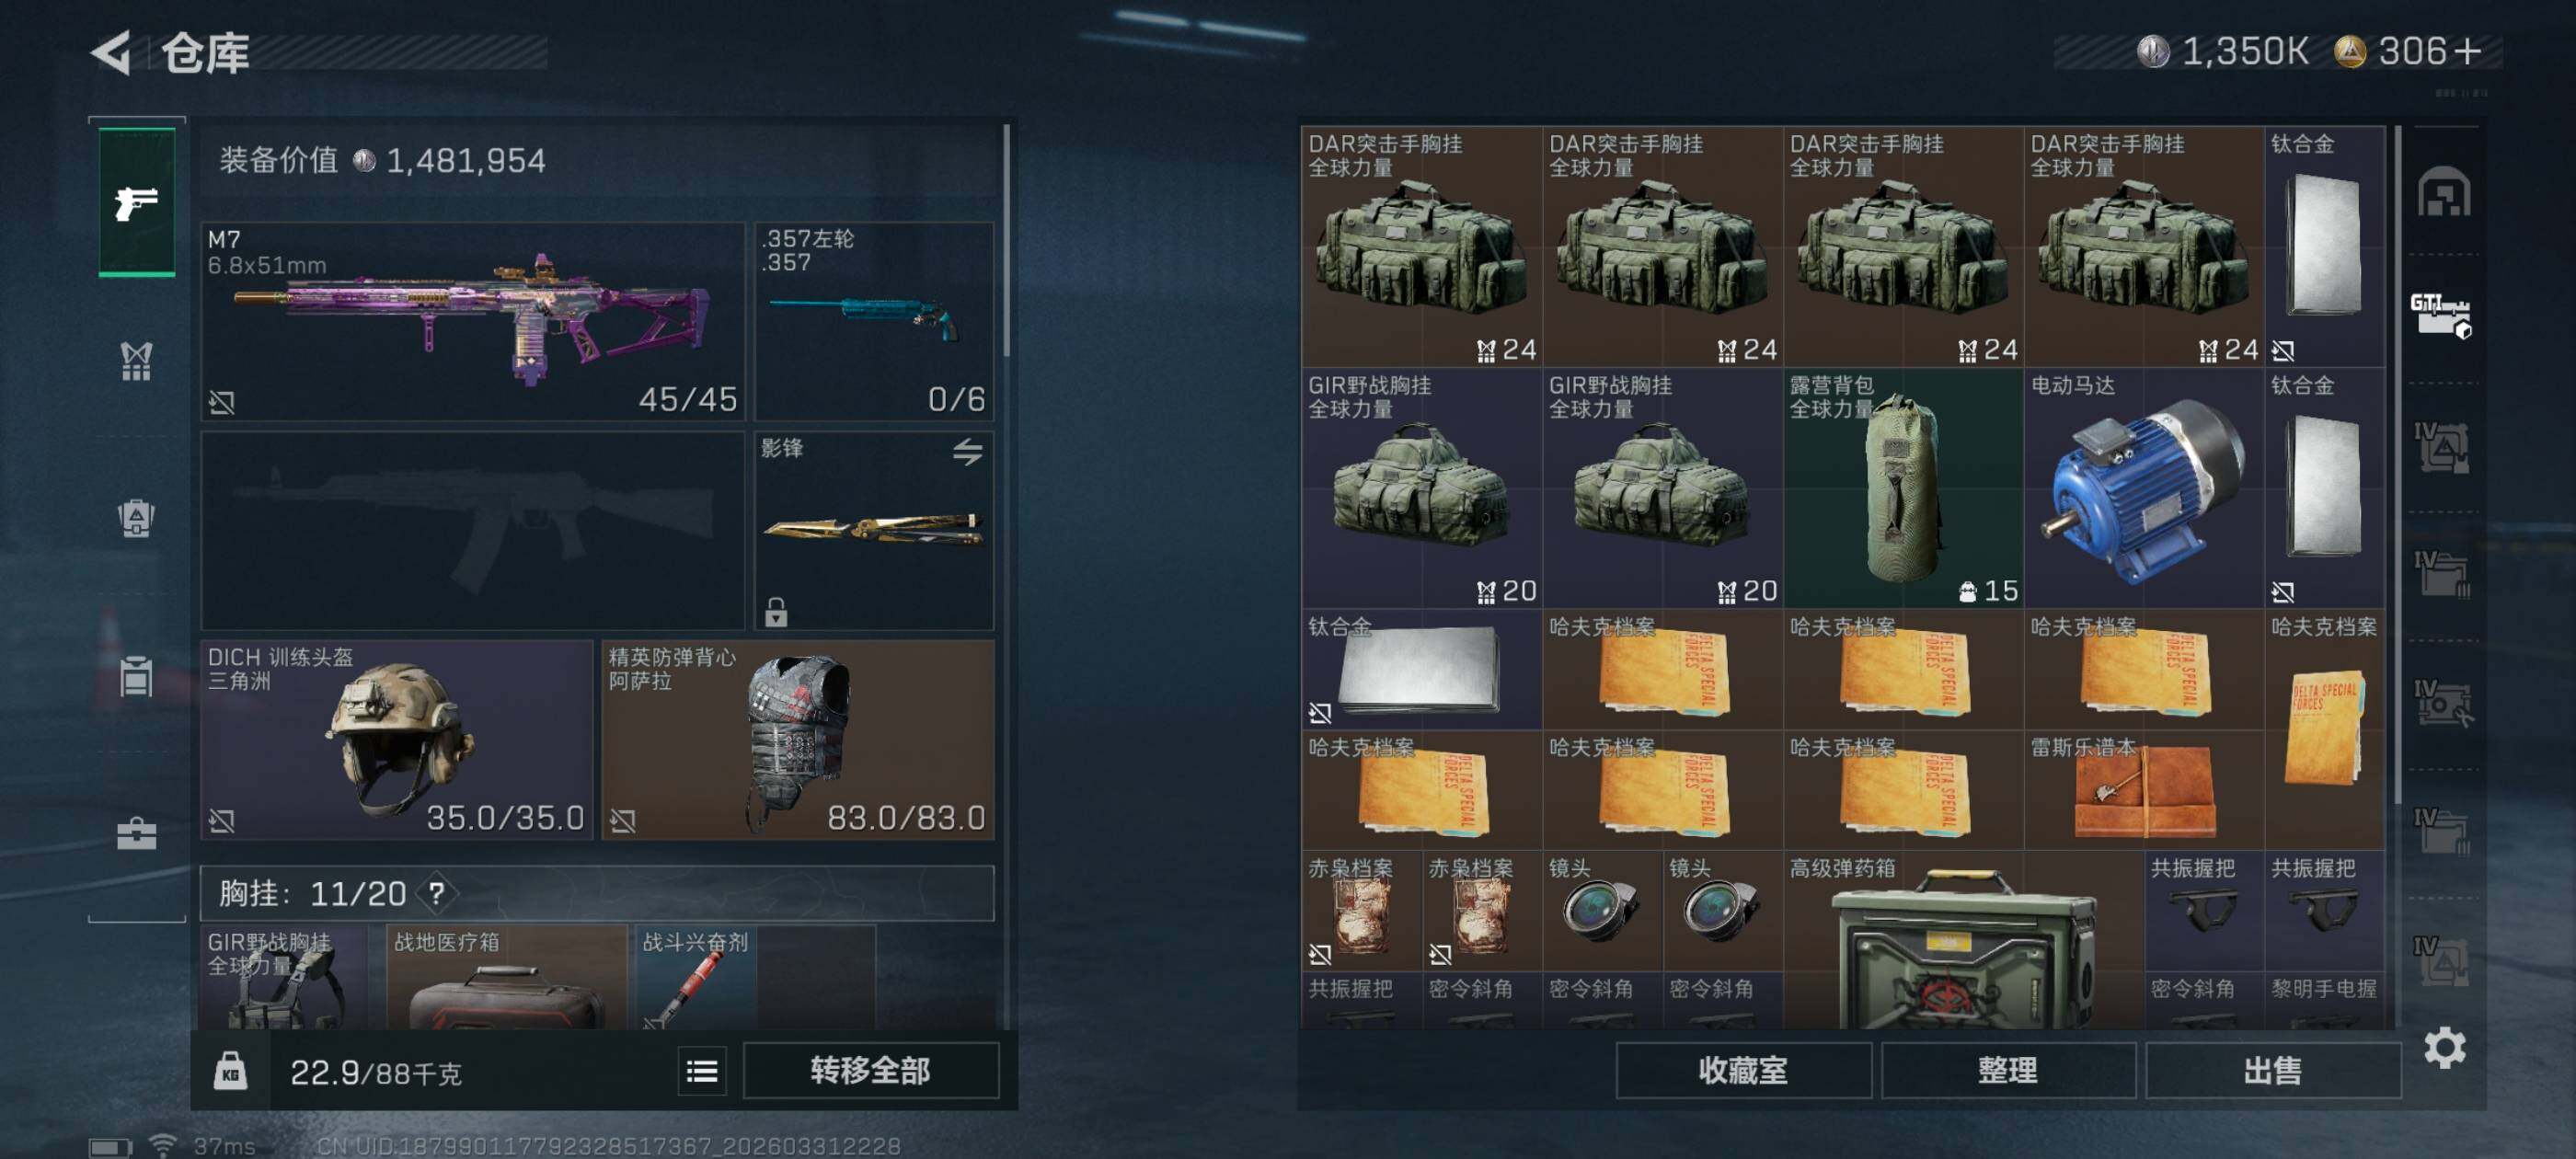The height and width of the screenshot is (1159, 2576).
Task: Open the backpack sidebar category
Action: pos(137,518)
